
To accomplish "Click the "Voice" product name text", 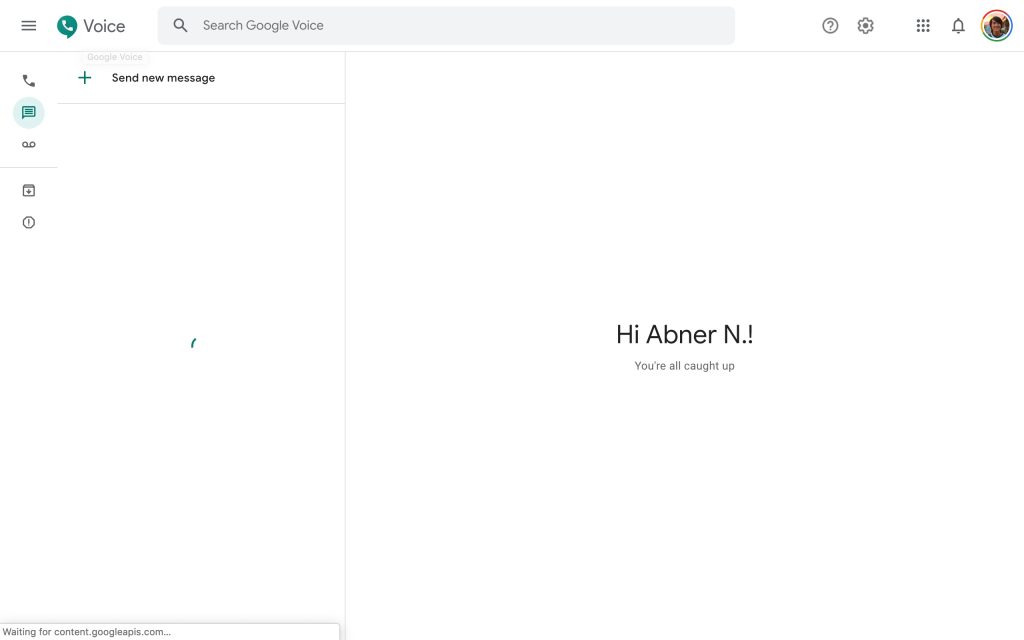I will tap(104, 26).
